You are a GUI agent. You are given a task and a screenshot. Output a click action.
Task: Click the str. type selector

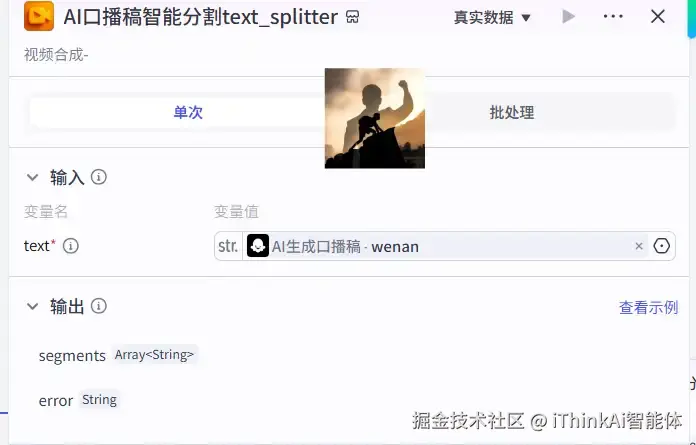[x=228, y=246]
